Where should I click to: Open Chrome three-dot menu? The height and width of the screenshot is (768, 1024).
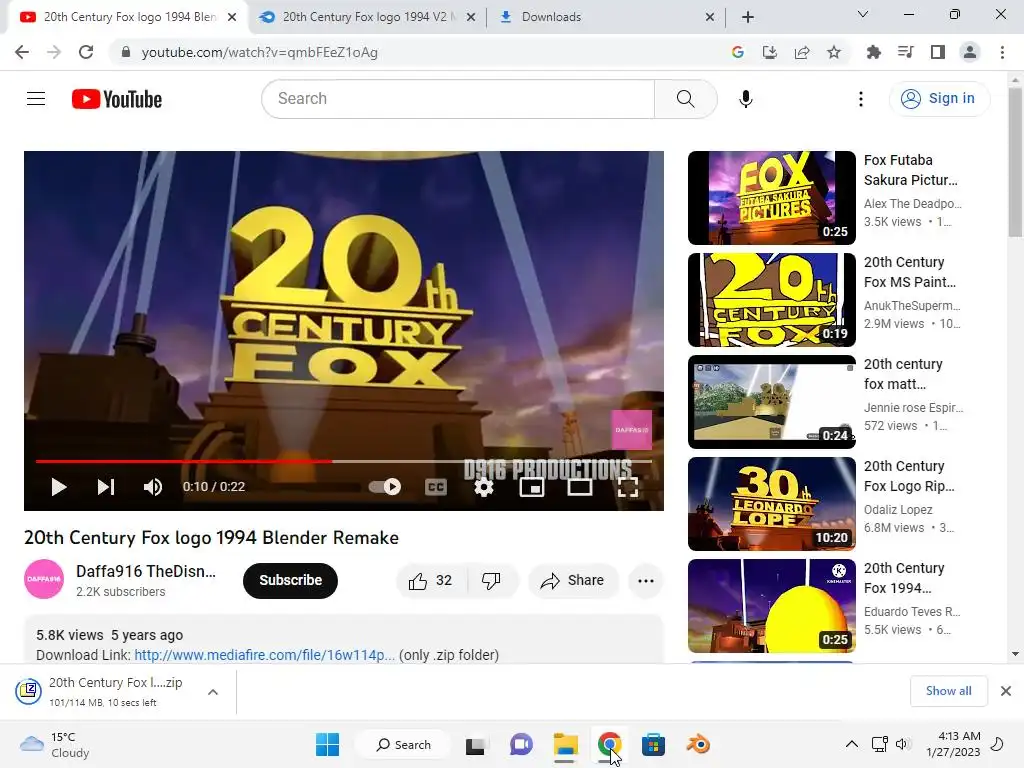point(1002,52)
